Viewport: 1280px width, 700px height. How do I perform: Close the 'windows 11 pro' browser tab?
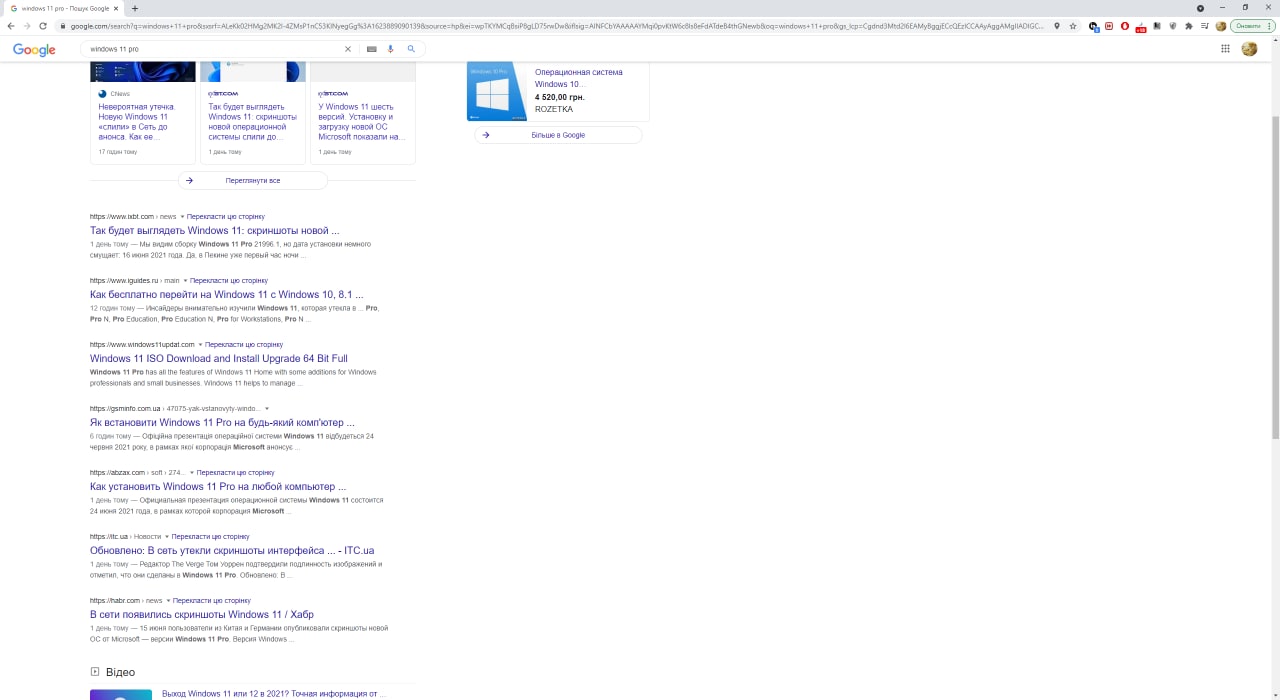pos(116,8)
